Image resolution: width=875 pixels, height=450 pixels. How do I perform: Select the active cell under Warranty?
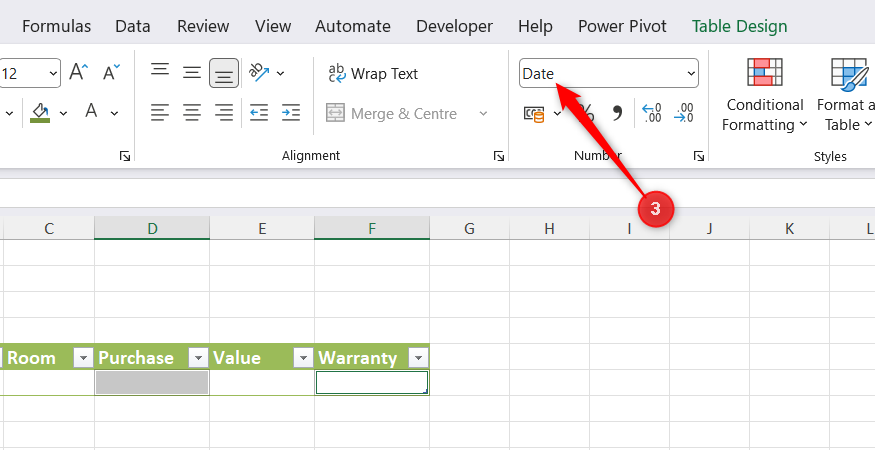tap(372, 382)
